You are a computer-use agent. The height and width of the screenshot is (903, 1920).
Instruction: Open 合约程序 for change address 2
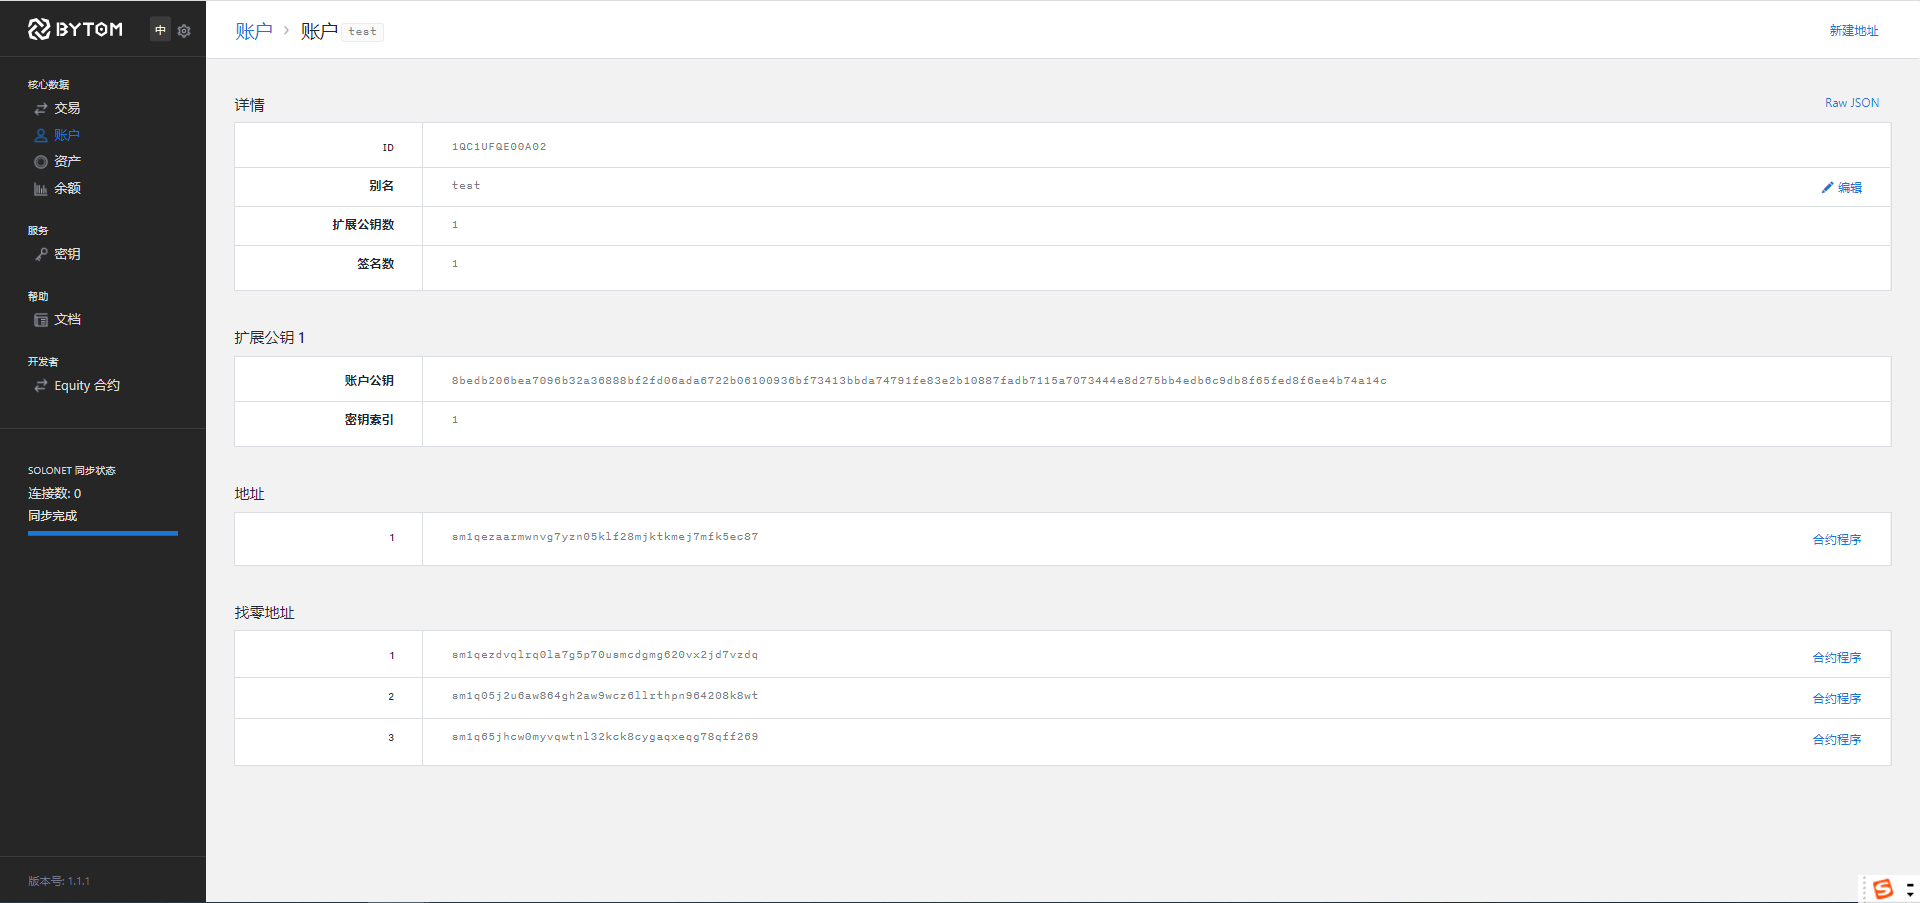1837,698
